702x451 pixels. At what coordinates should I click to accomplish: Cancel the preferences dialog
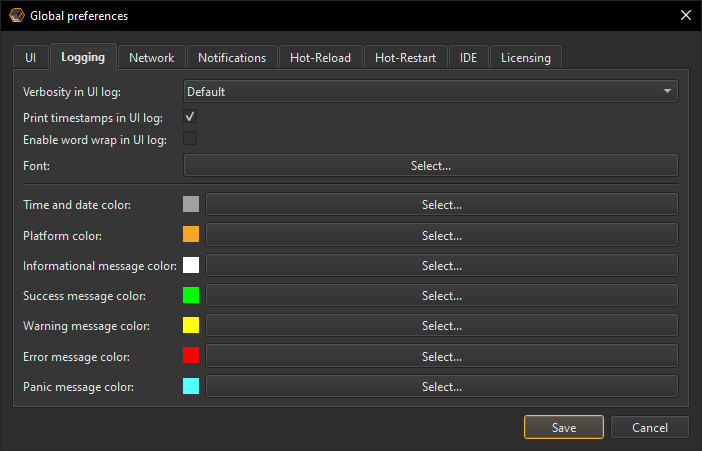coord(650,428)
